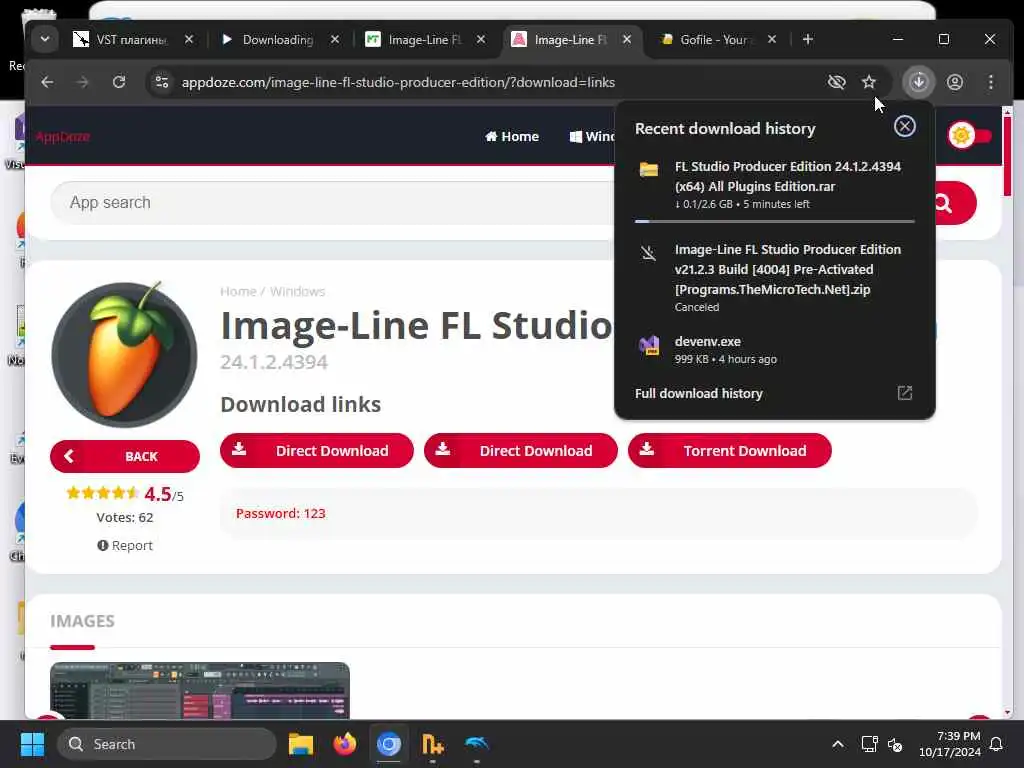Click the folder icon of the rar download
This screenshot has width=1024, height=768.
tap(648, 170)
